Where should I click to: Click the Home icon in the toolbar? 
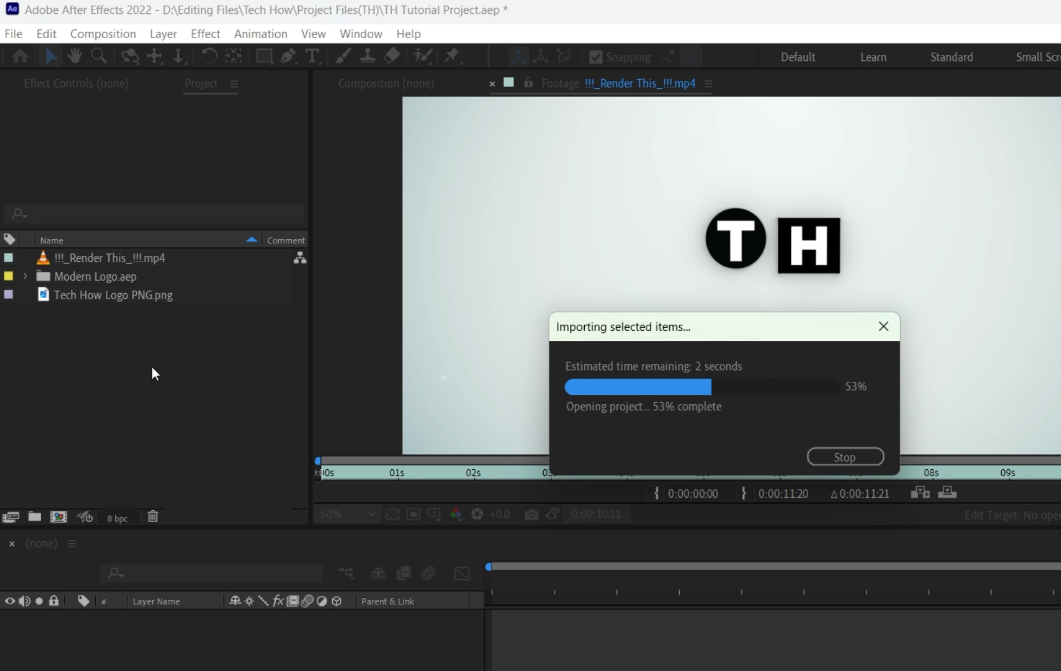point(20,57)
